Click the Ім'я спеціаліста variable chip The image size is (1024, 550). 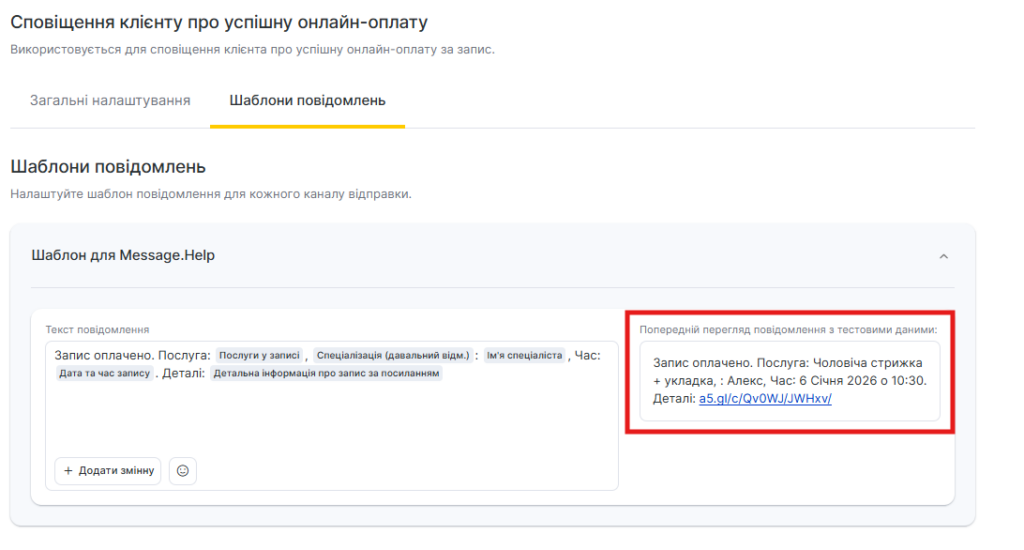tap(524, 355)
